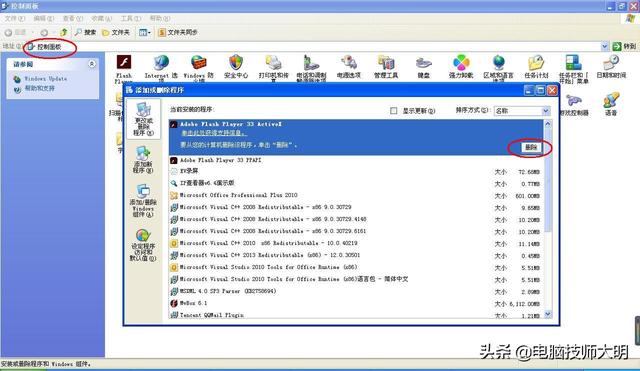Select Visual C++ 2008 Redistributable 9.0.30729.6161 row
This screenshot has height=371, width=640.
click(x=356, y=231)
